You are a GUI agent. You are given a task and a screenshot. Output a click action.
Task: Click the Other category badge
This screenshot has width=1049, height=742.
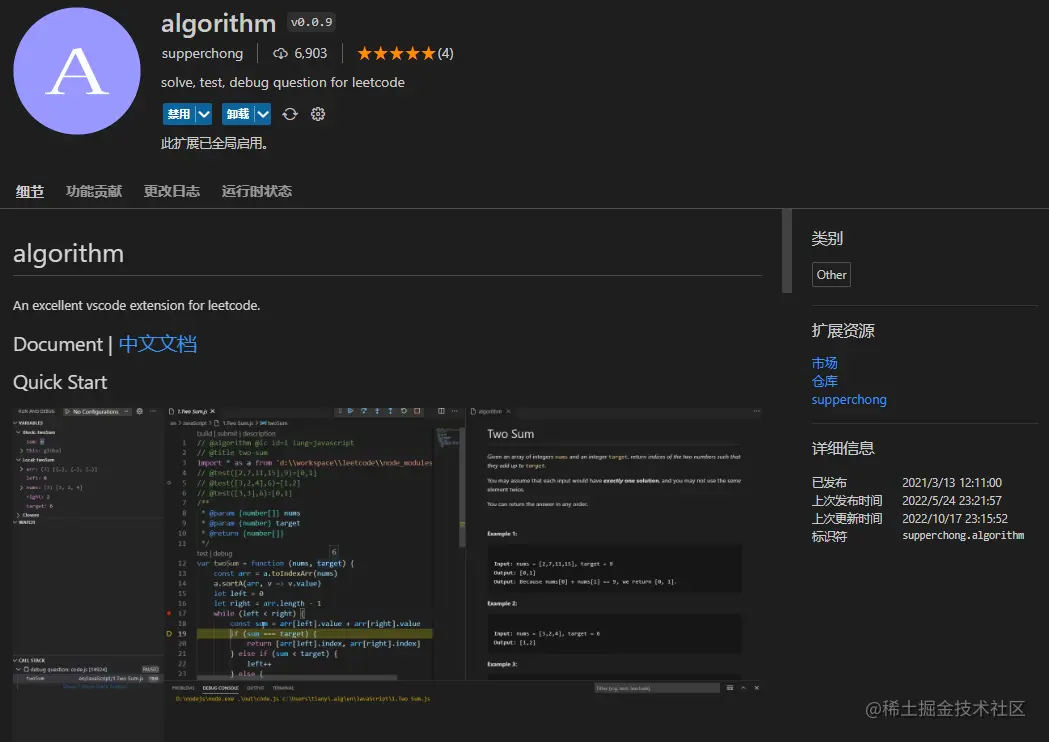tap(832, 274)
